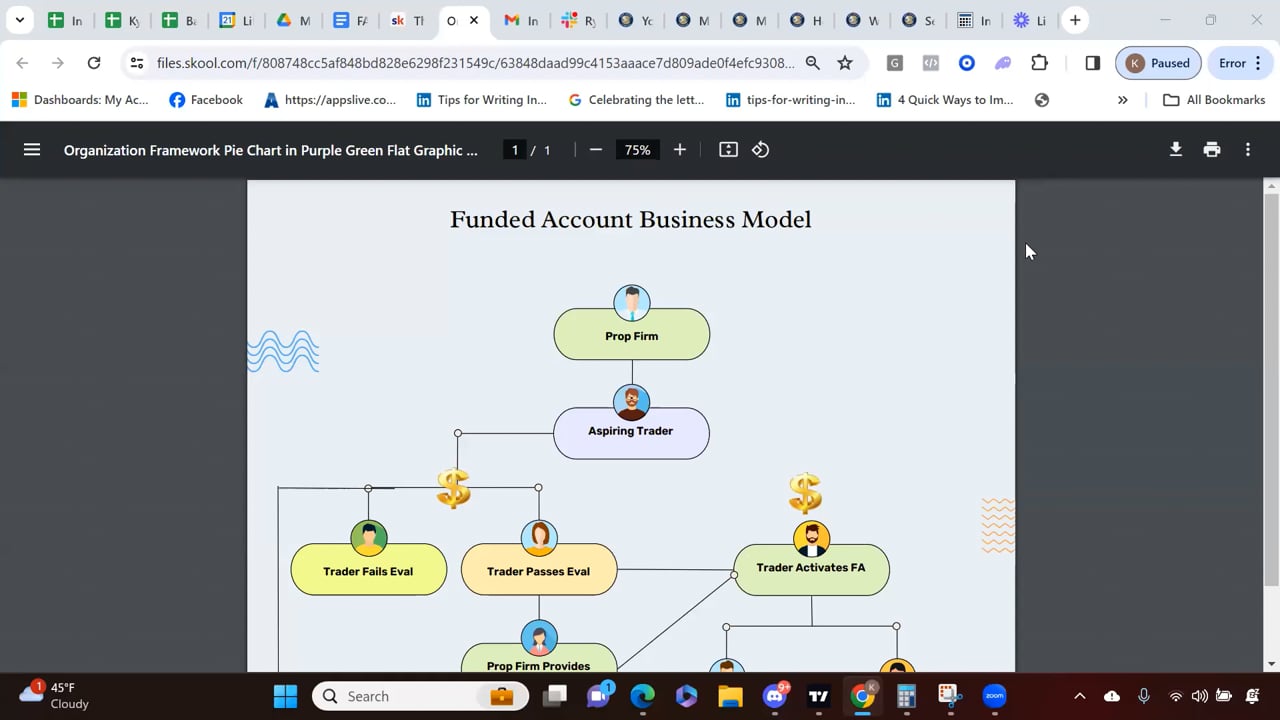Screen dimensions: 1280x720
Task: Print the current document
Action: pos(1212,149)
